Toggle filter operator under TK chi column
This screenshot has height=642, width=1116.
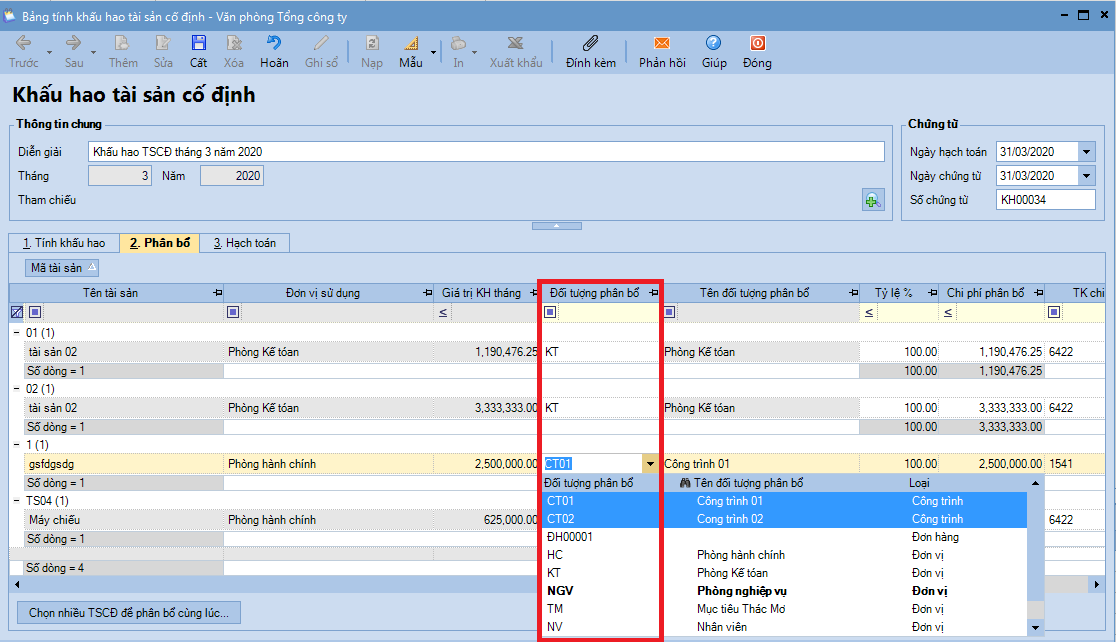[x=1054, y=312]
